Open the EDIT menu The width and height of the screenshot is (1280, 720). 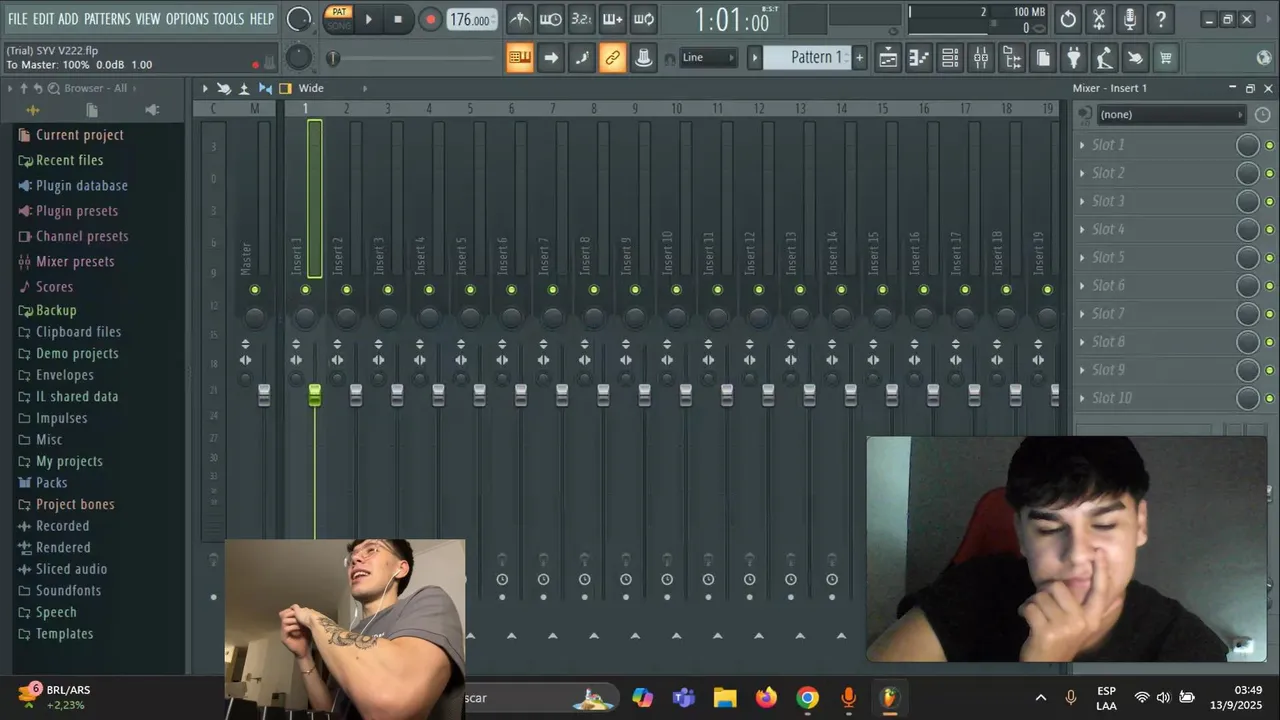tap(43, 19)
